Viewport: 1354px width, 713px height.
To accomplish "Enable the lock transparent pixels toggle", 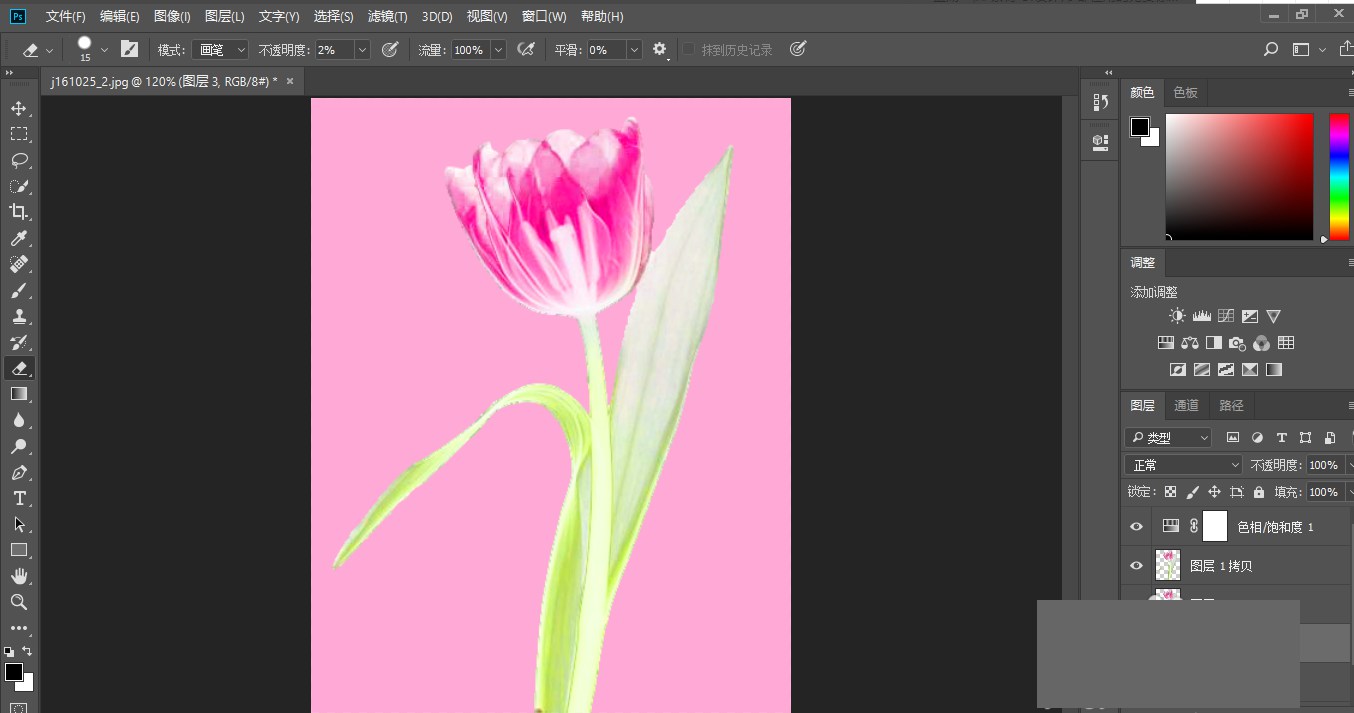I will click(1170, 491).
